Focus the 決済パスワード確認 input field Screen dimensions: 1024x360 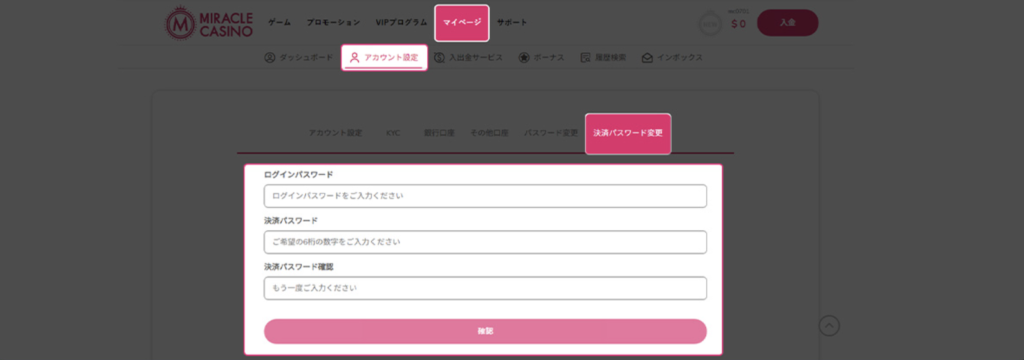(485, 288)
